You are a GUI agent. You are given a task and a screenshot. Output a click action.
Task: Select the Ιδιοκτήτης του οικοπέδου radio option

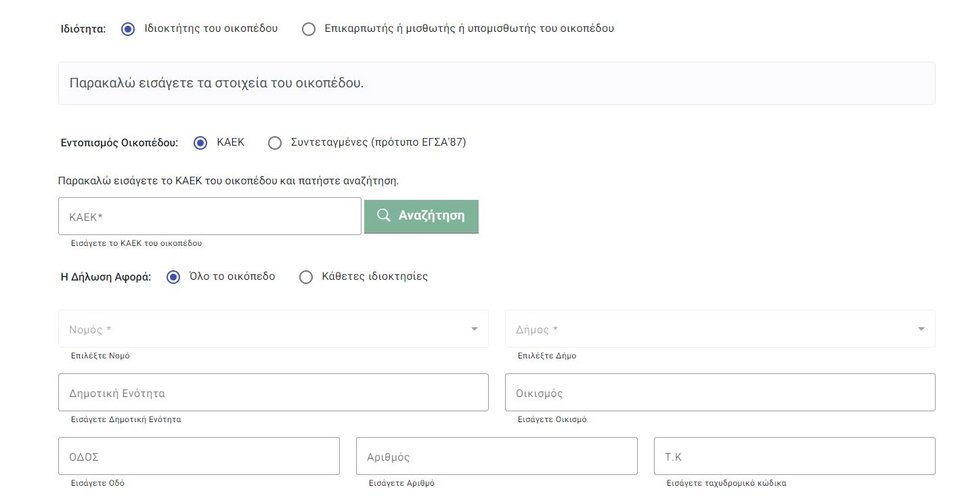coord(128,29)
